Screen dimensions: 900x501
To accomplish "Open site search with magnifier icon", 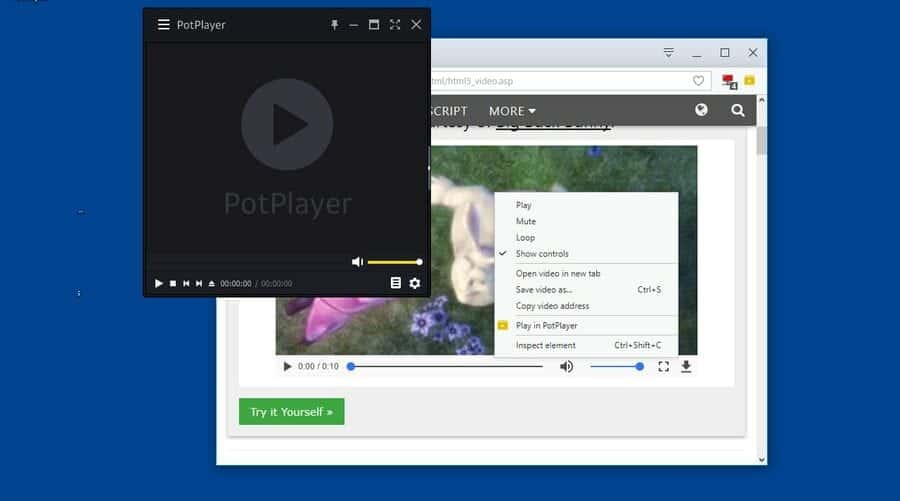I will coord(738,110).
